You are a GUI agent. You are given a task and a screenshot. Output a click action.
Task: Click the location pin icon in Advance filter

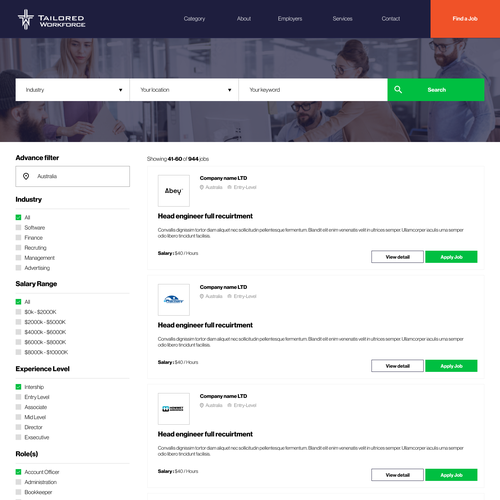26,176
